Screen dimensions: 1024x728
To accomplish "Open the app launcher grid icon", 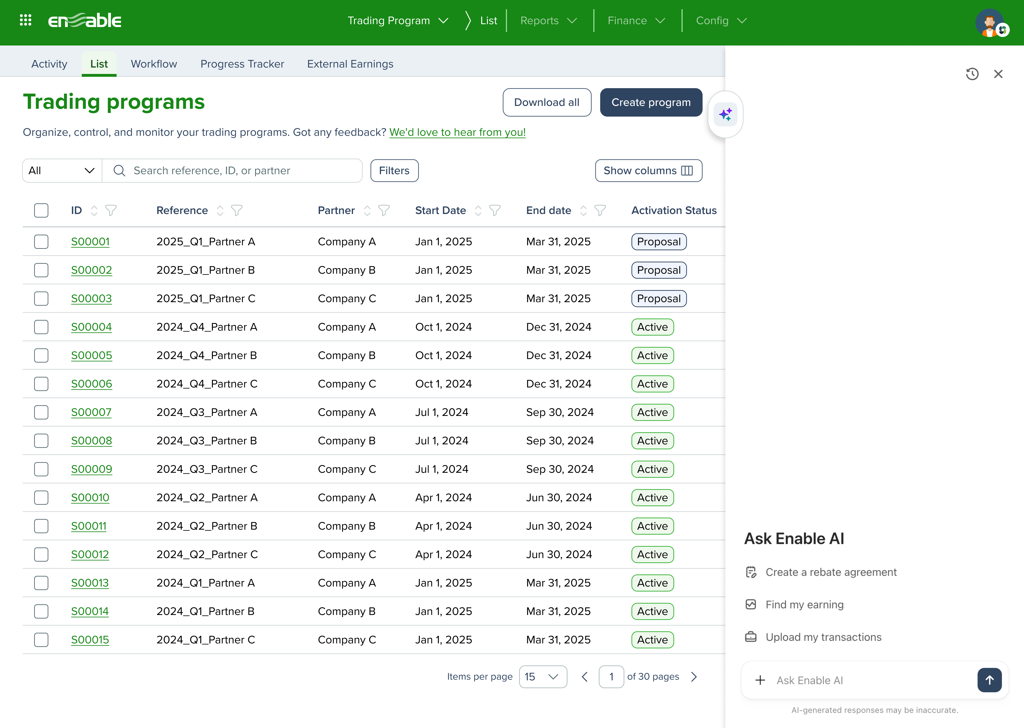I will (26, 20).
